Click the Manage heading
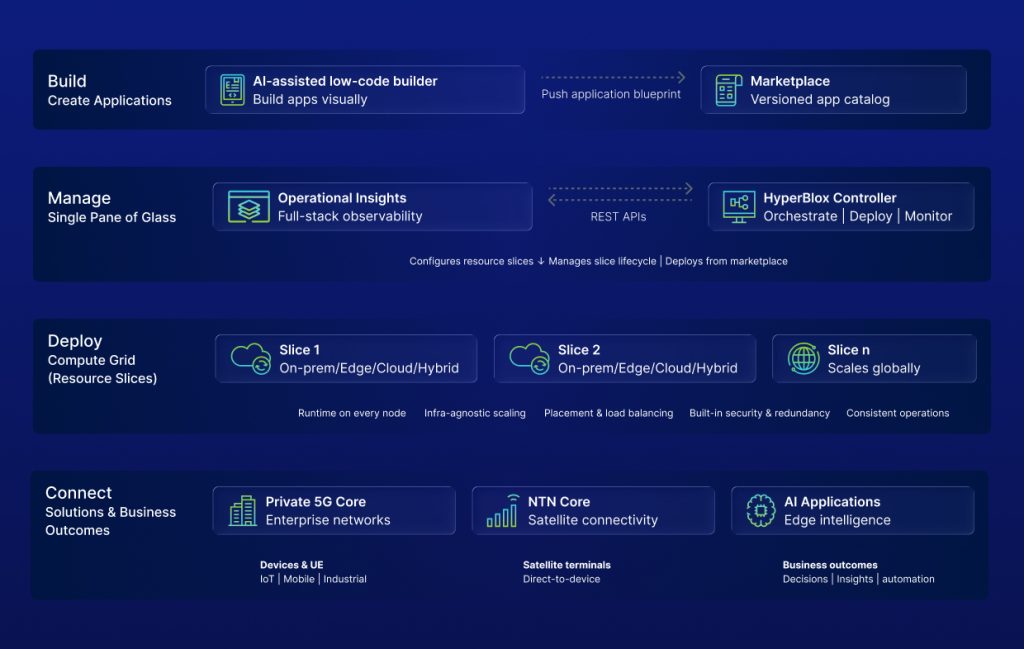This screenshot has width=1024, height=649. 79,198
